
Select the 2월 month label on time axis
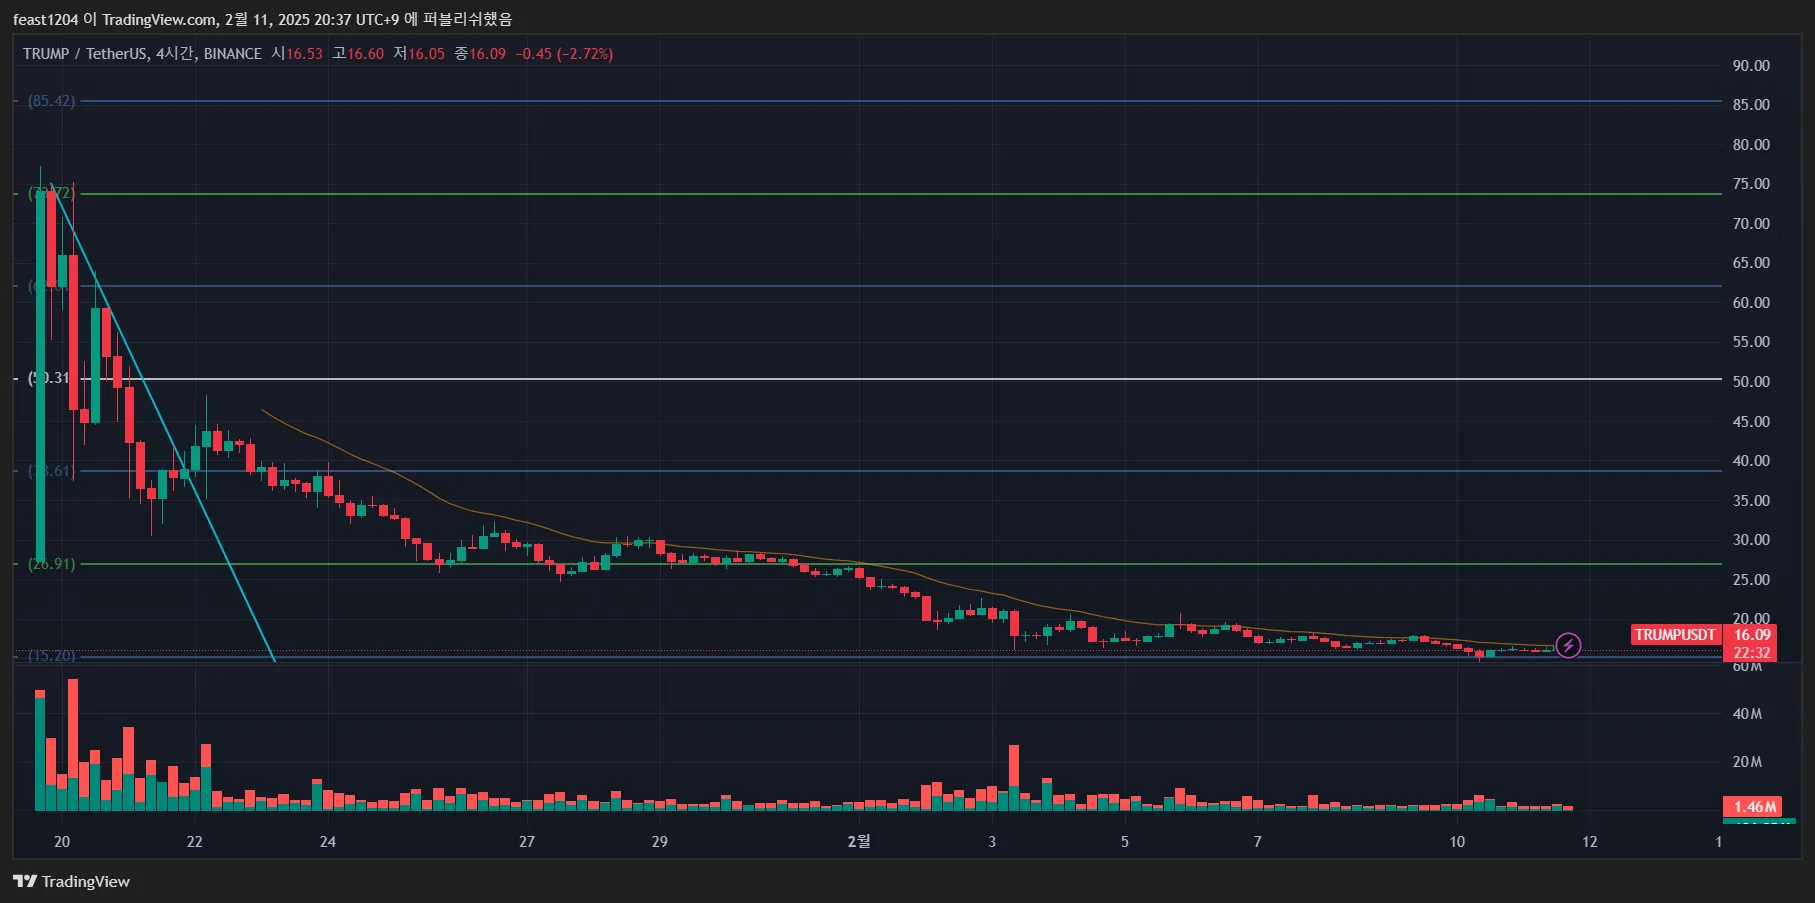pos(859,842)
